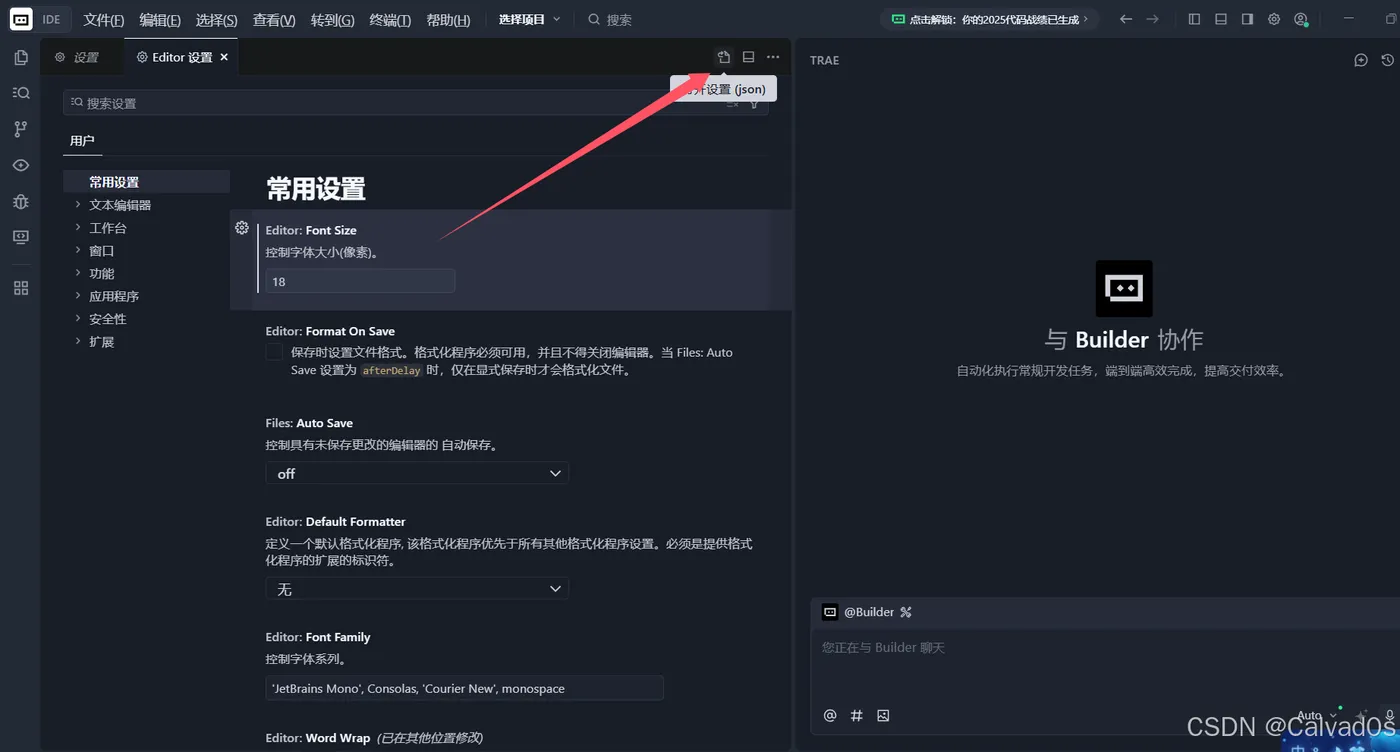Open the 选择项目 project dropdown
Image resolution: width=1400 pixels, height=752 pixels.
pyautogui.click(x=530, y=19)
